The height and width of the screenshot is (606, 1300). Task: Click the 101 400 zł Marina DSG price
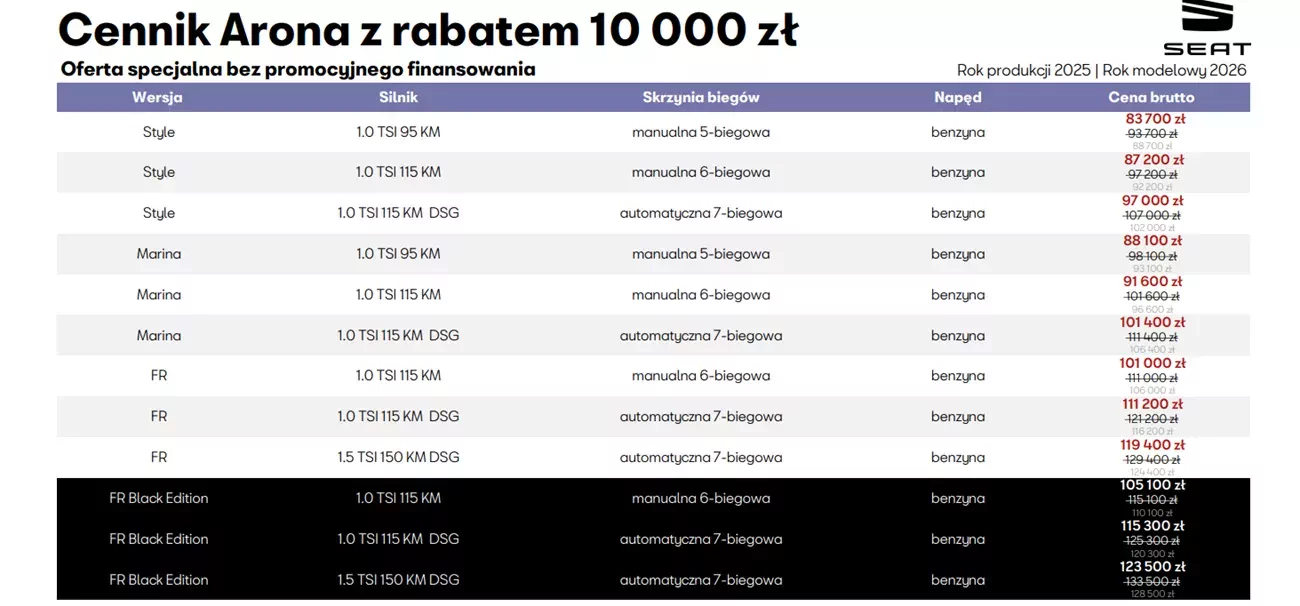[x=1152, y=323]
